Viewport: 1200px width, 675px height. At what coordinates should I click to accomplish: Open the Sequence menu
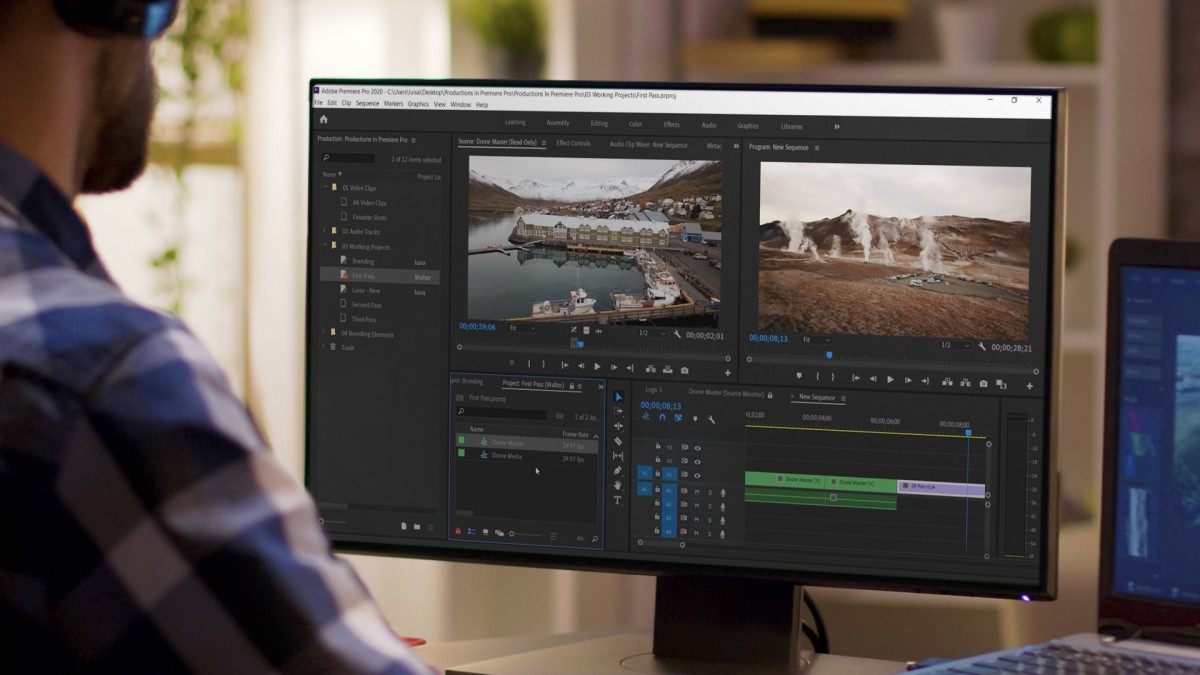tap(367, 104)
